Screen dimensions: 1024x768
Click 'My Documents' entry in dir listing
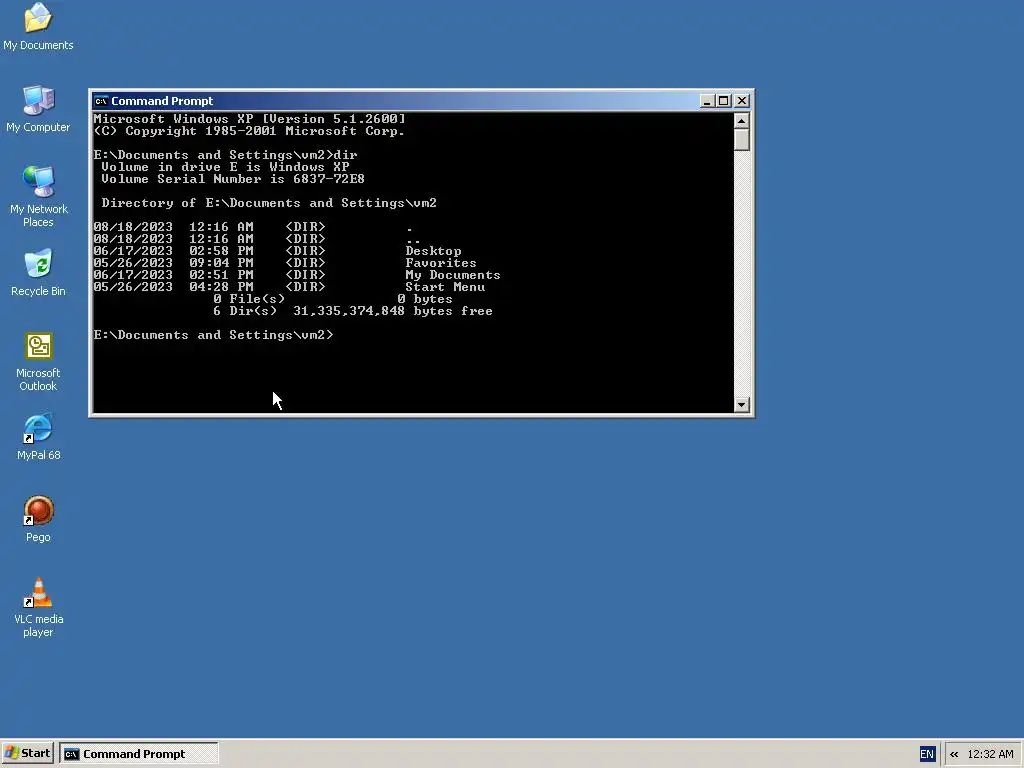click(x=453, y=275)
